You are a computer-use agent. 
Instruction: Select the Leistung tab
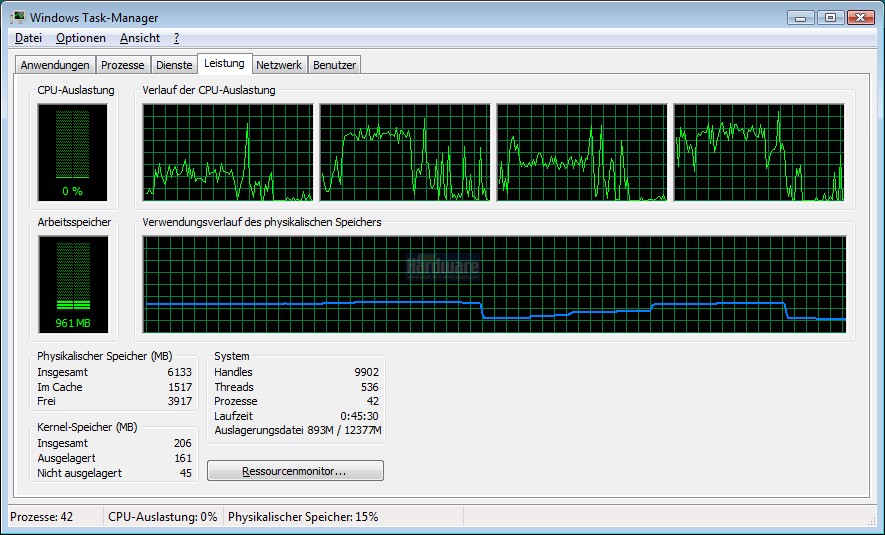click(224, 63)
